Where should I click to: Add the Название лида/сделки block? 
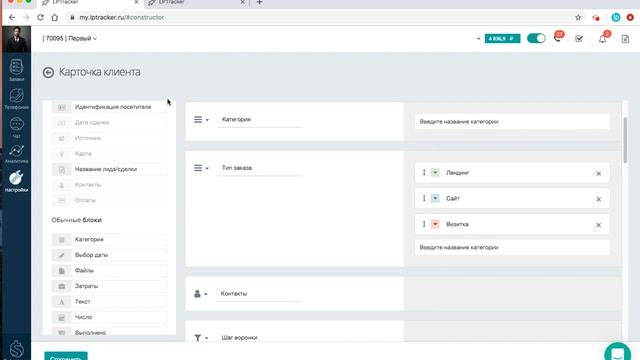point(109,169)
